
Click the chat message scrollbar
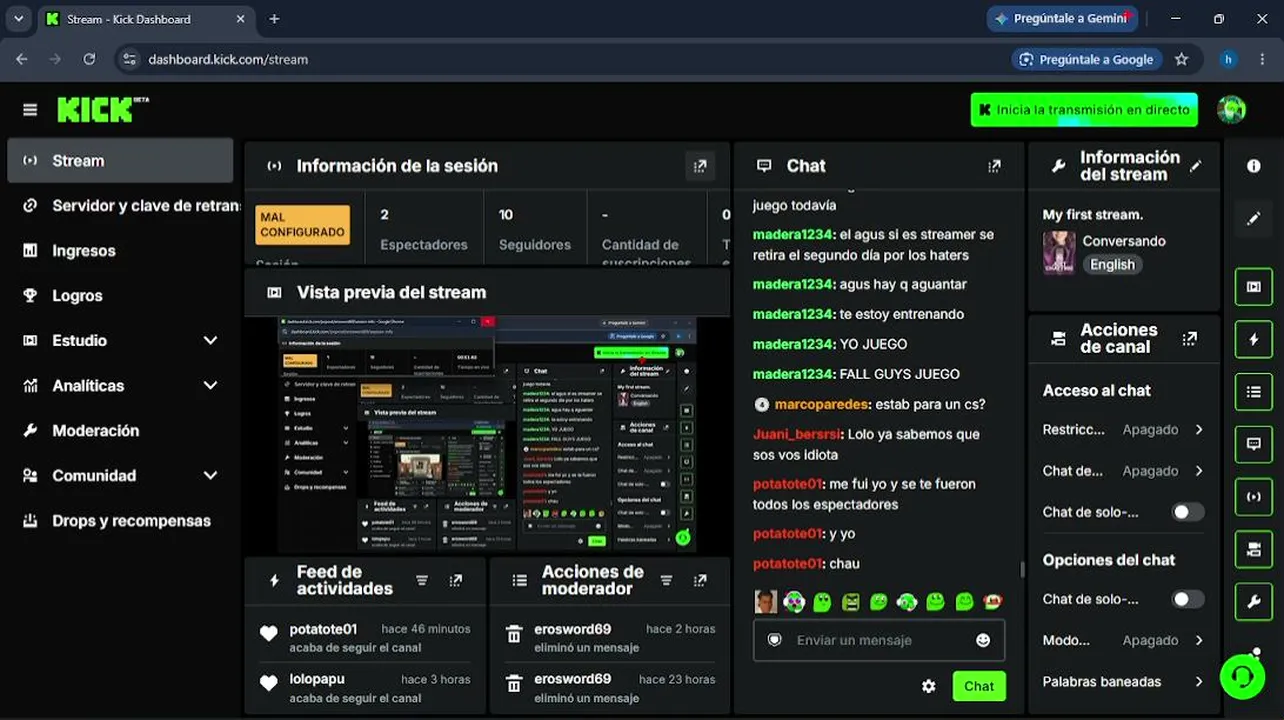click(1022, 569)
